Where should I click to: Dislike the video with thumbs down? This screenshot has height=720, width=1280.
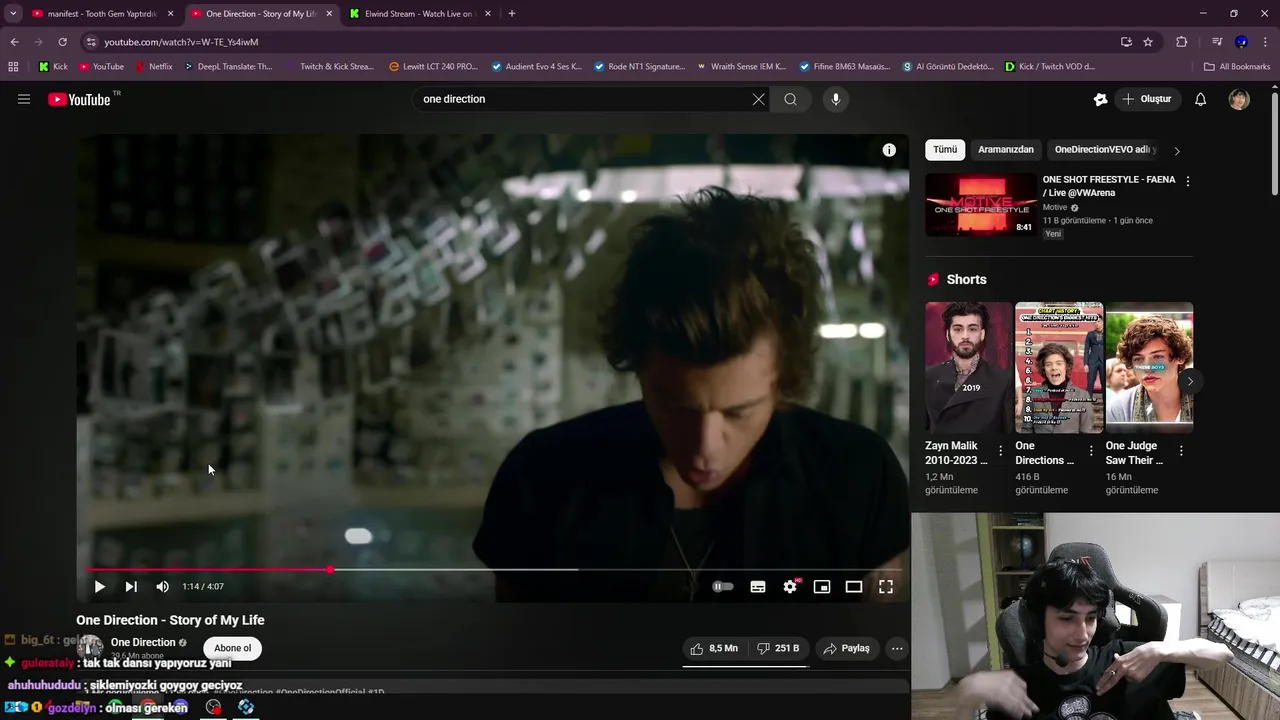point(778,648)
